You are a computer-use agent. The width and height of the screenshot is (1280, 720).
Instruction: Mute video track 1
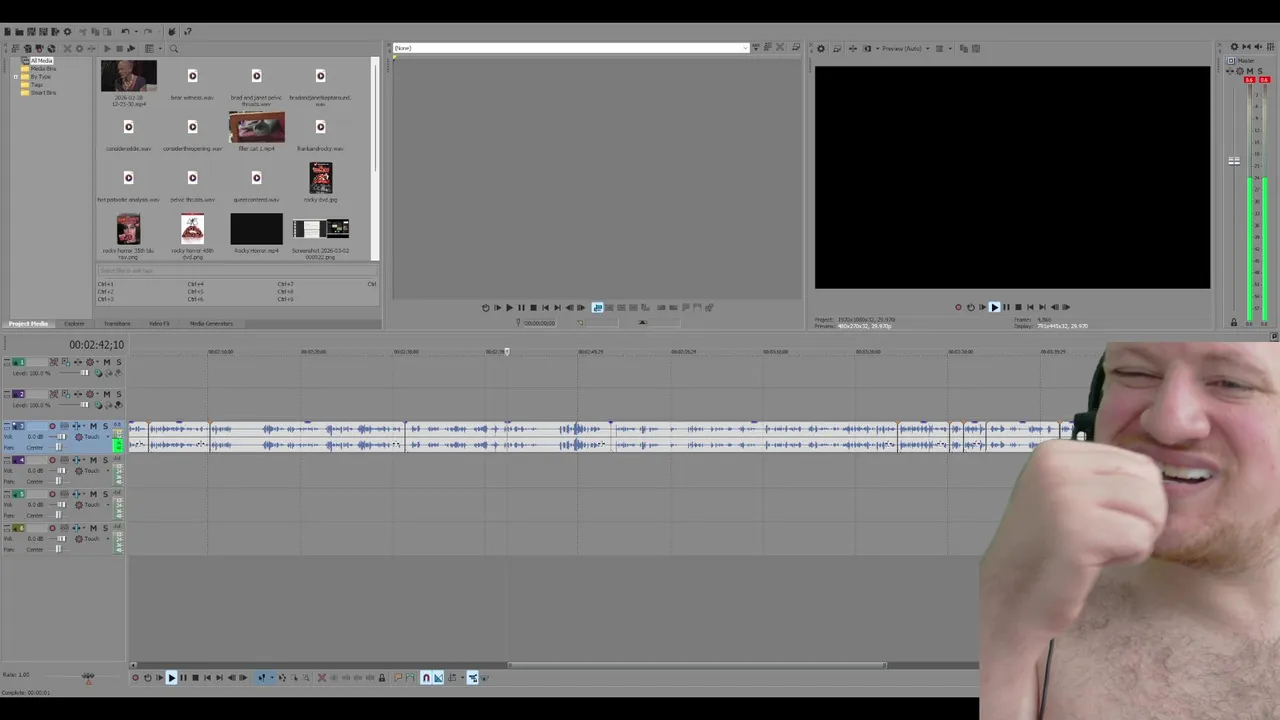107,362
